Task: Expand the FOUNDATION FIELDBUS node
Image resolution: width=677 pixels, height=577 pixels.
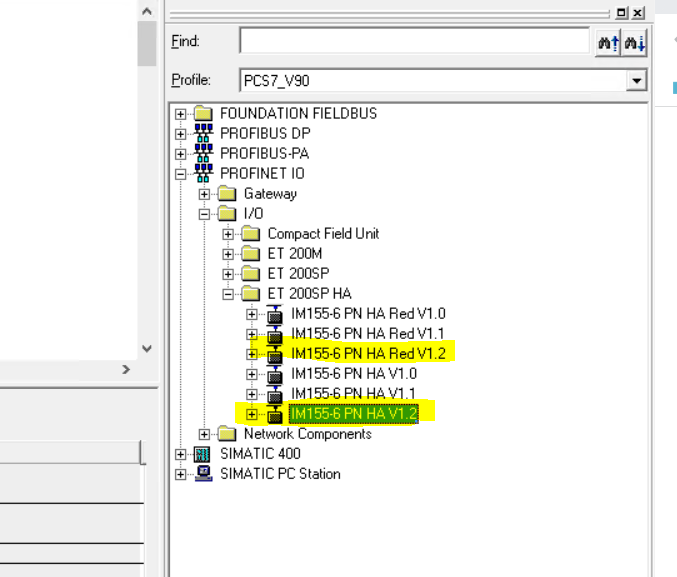Action: coord(180,114)
